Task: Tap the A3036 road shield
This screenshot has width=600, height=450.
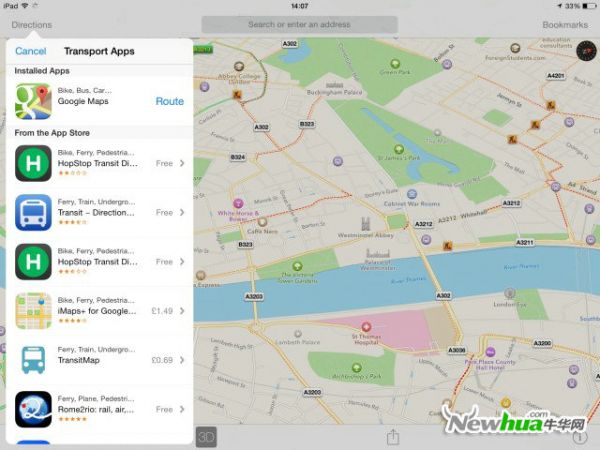Action: 457,350
